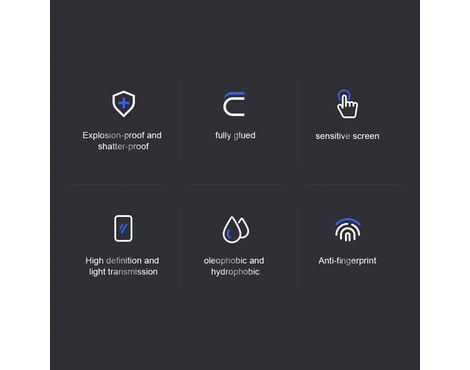The width and height of the screenshot is (470, 370).
Task: Click the horizontal divider below "fully glued"
Action: click(235, 184)
